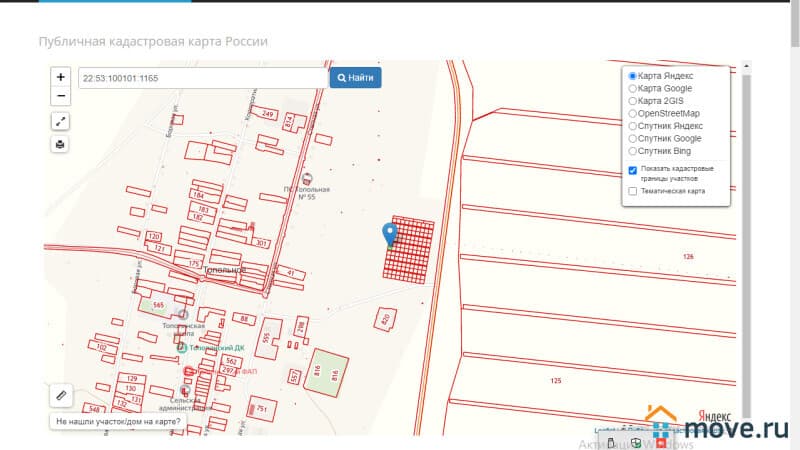Screen dimensions: 800x450
Task: Select Спутник Google satellite layer
Action: pyautogui.click(x=632, y=139)
